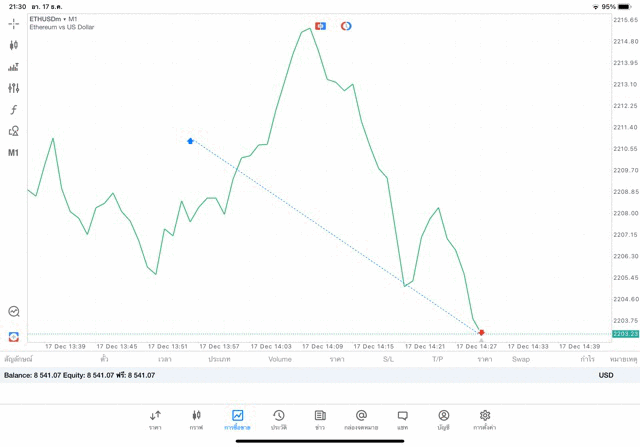The image size is (640, 447).
Task: Tap the red sell marker at the 2203.23 price line
Action: (x=481, y=333)
